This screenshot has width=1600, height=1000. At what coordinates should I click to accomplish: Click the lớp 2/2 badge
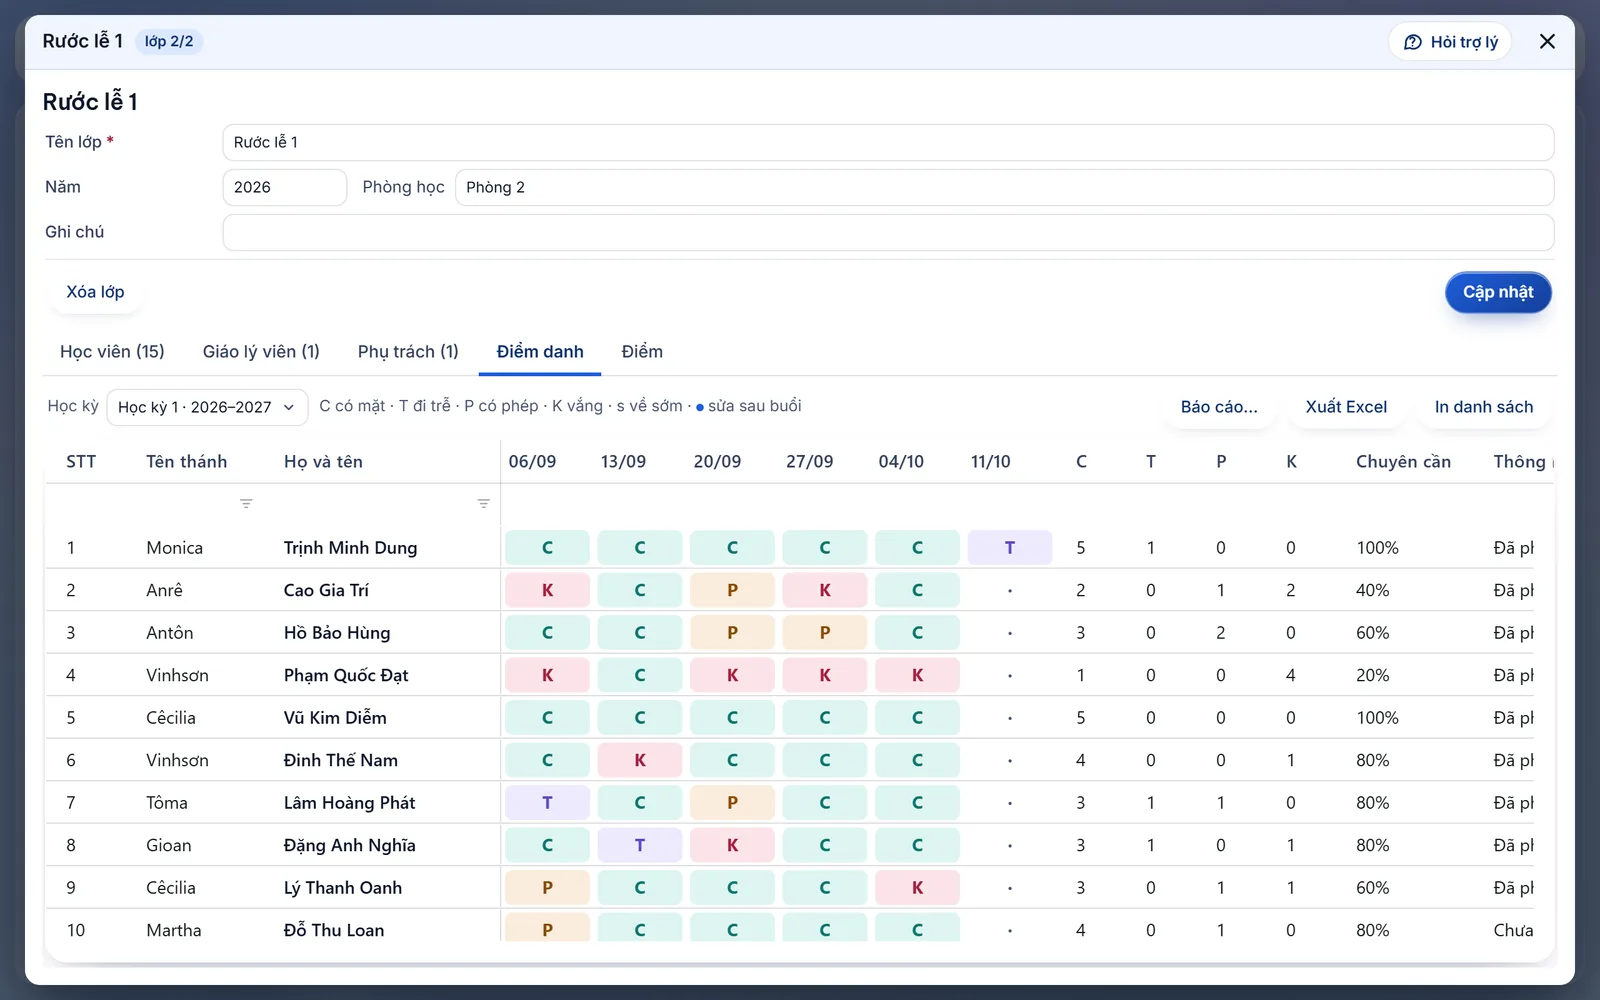pyautogui.click(x=169, y=41)
